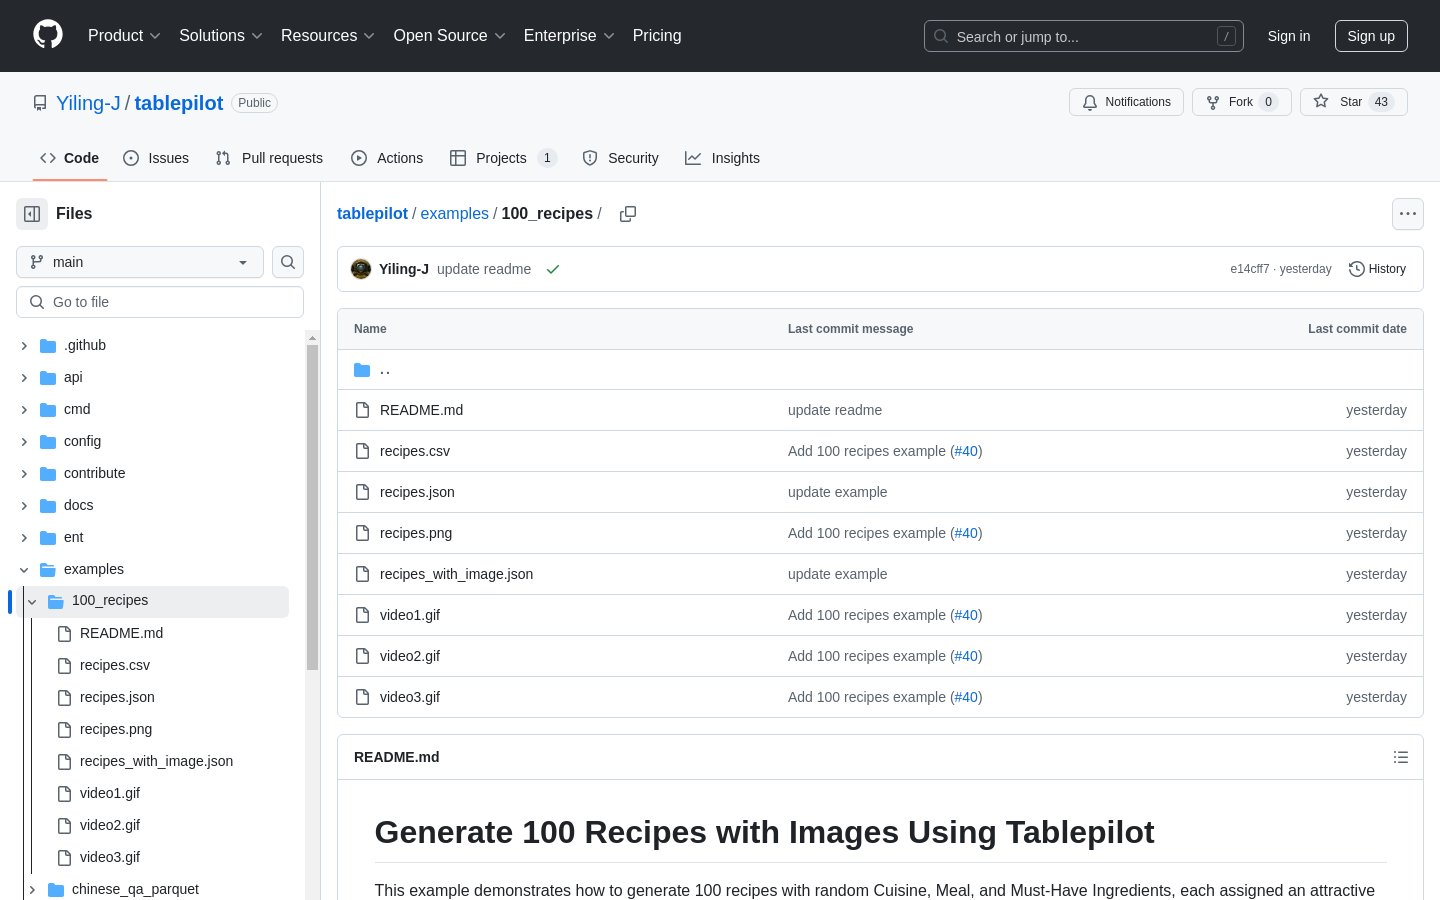Select video2.gif in the sidebar tree

point(110,825)
